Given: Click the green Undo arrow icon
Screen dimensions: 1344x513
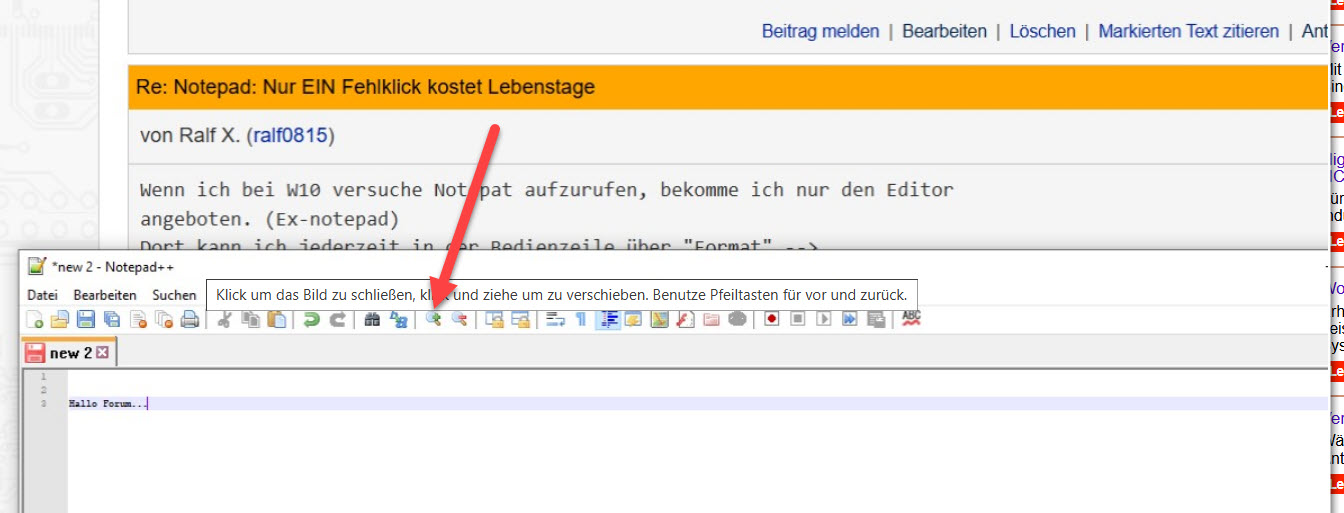Looking at the screenshot, I should point(312,320).
